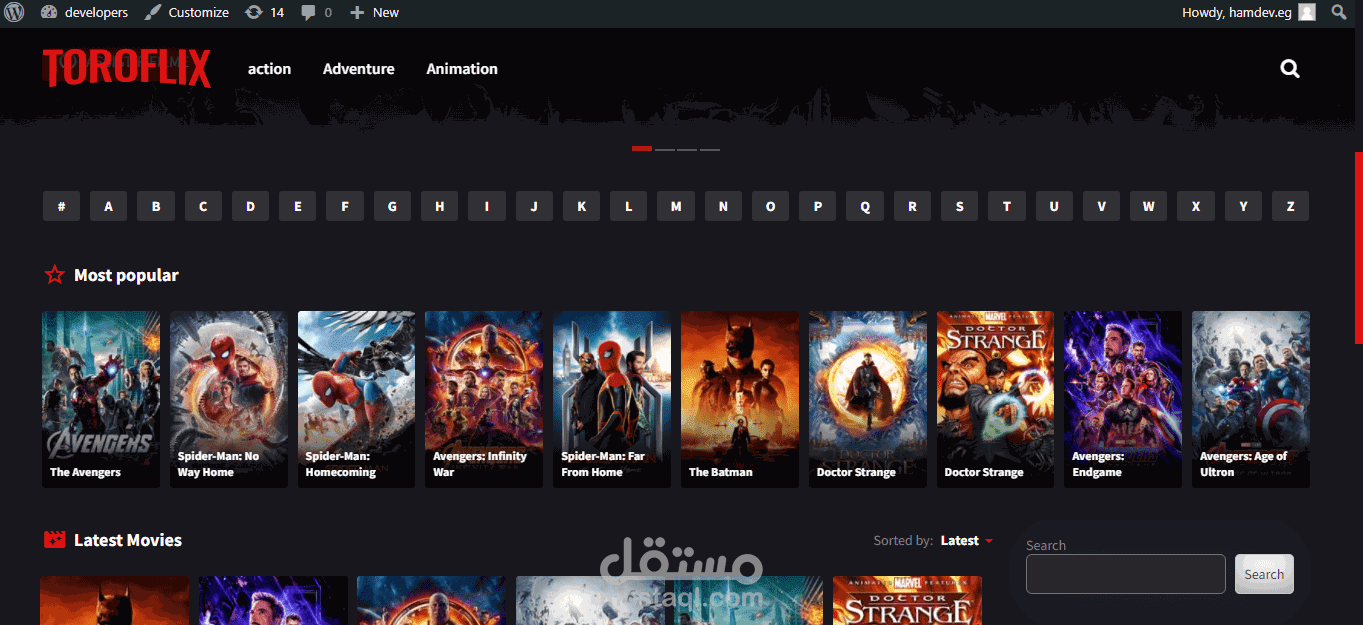This screenshot has width=1363, height=625.
Task: Filter movies by letter N
Action: click(723, 206)
